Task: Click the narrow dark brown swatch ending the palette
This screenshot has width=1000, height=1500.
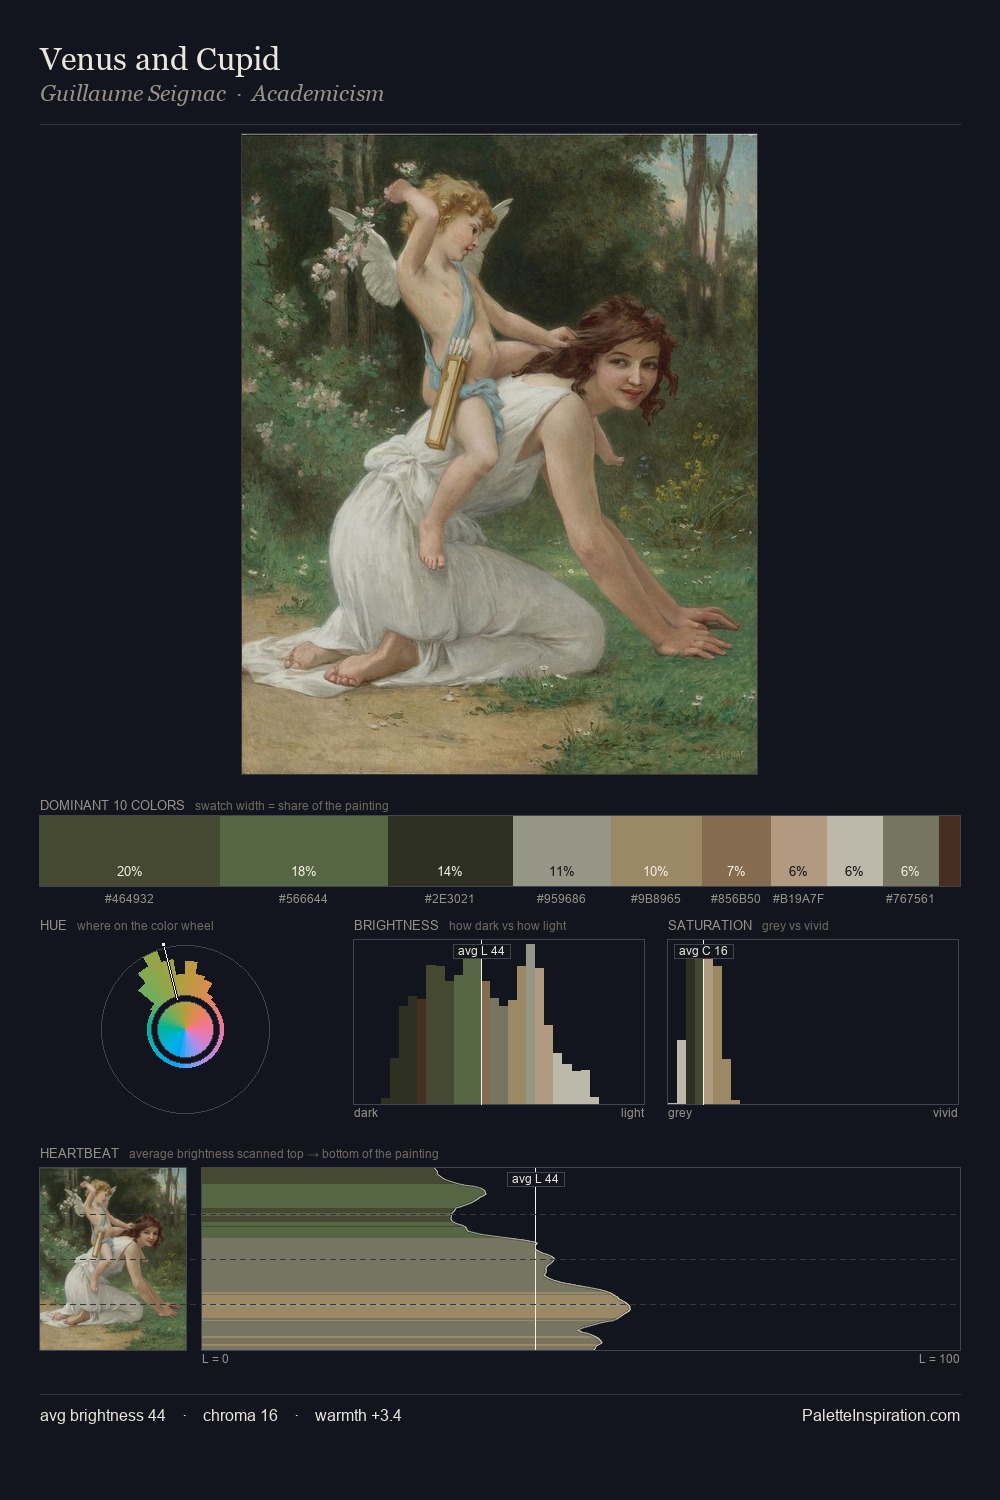Action: click(x=949, y=851)
